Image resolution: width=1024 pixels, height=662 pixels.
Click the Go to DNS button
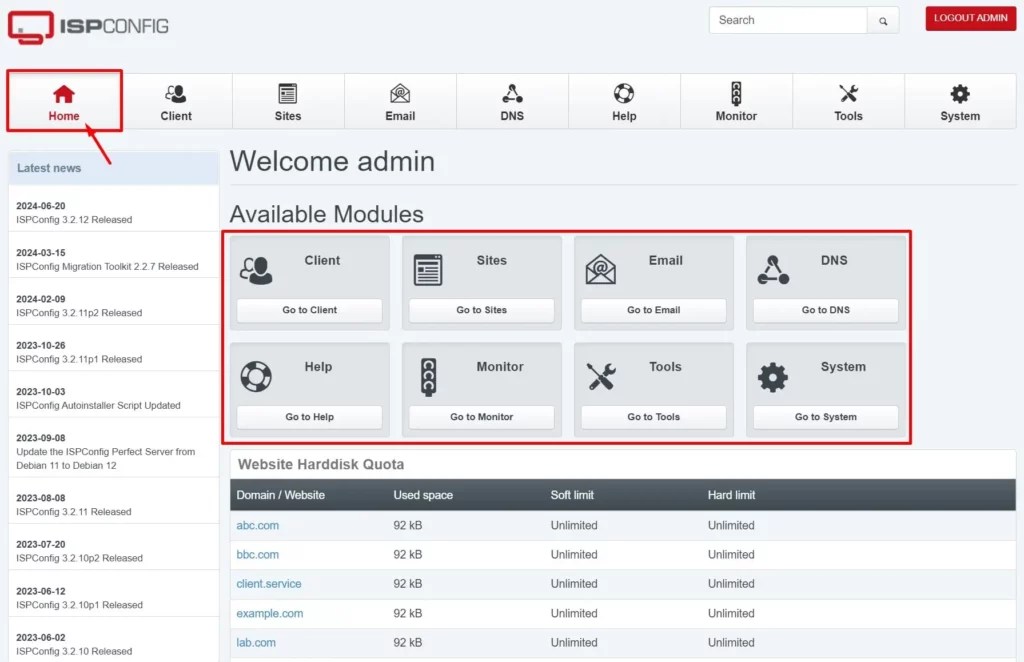click(x=825, y=310)
